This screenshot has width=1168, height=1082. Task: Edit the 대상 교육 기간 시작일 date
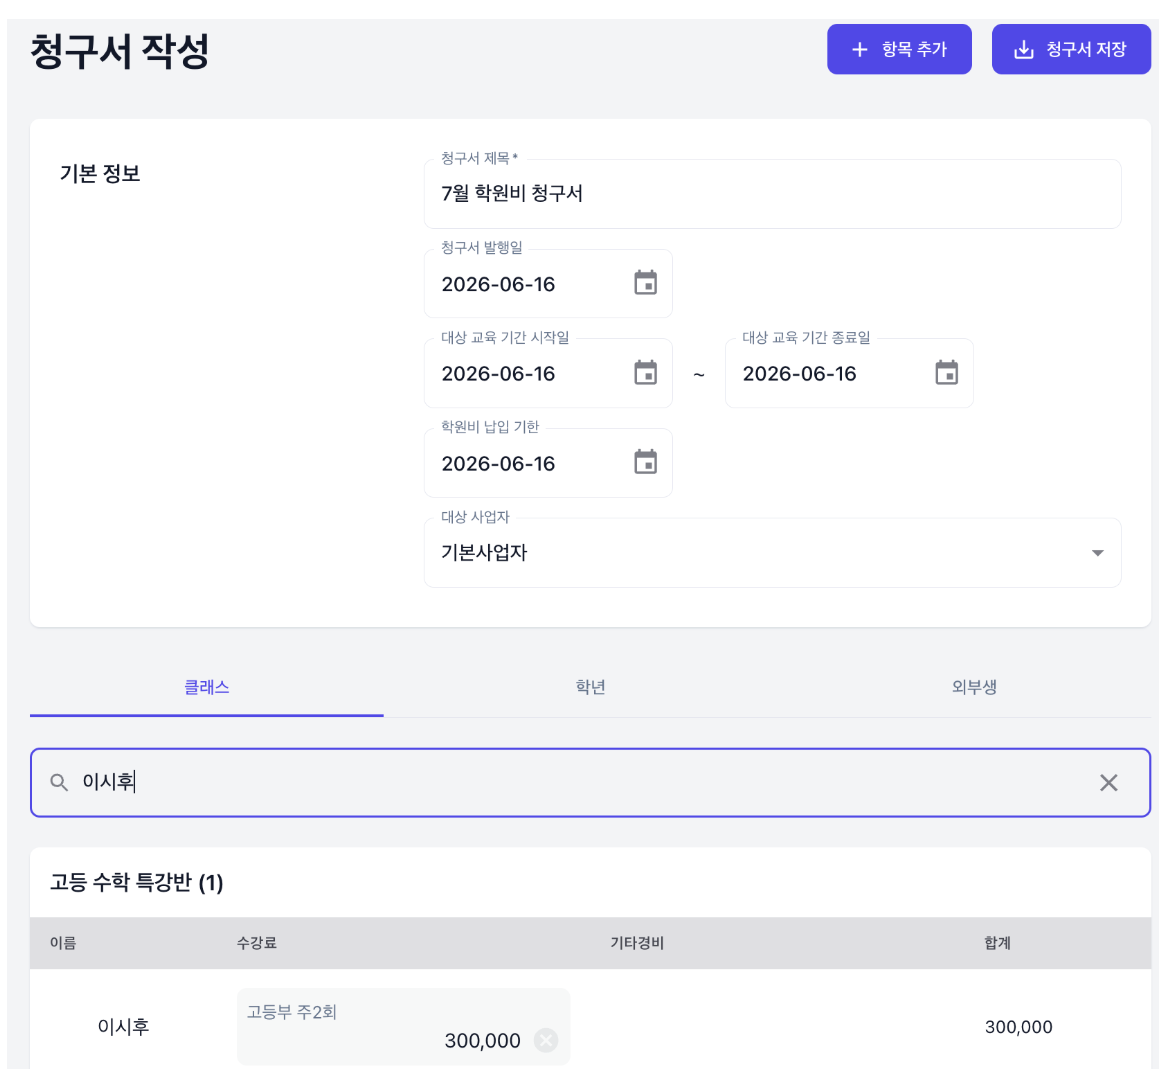coord(548,373)
